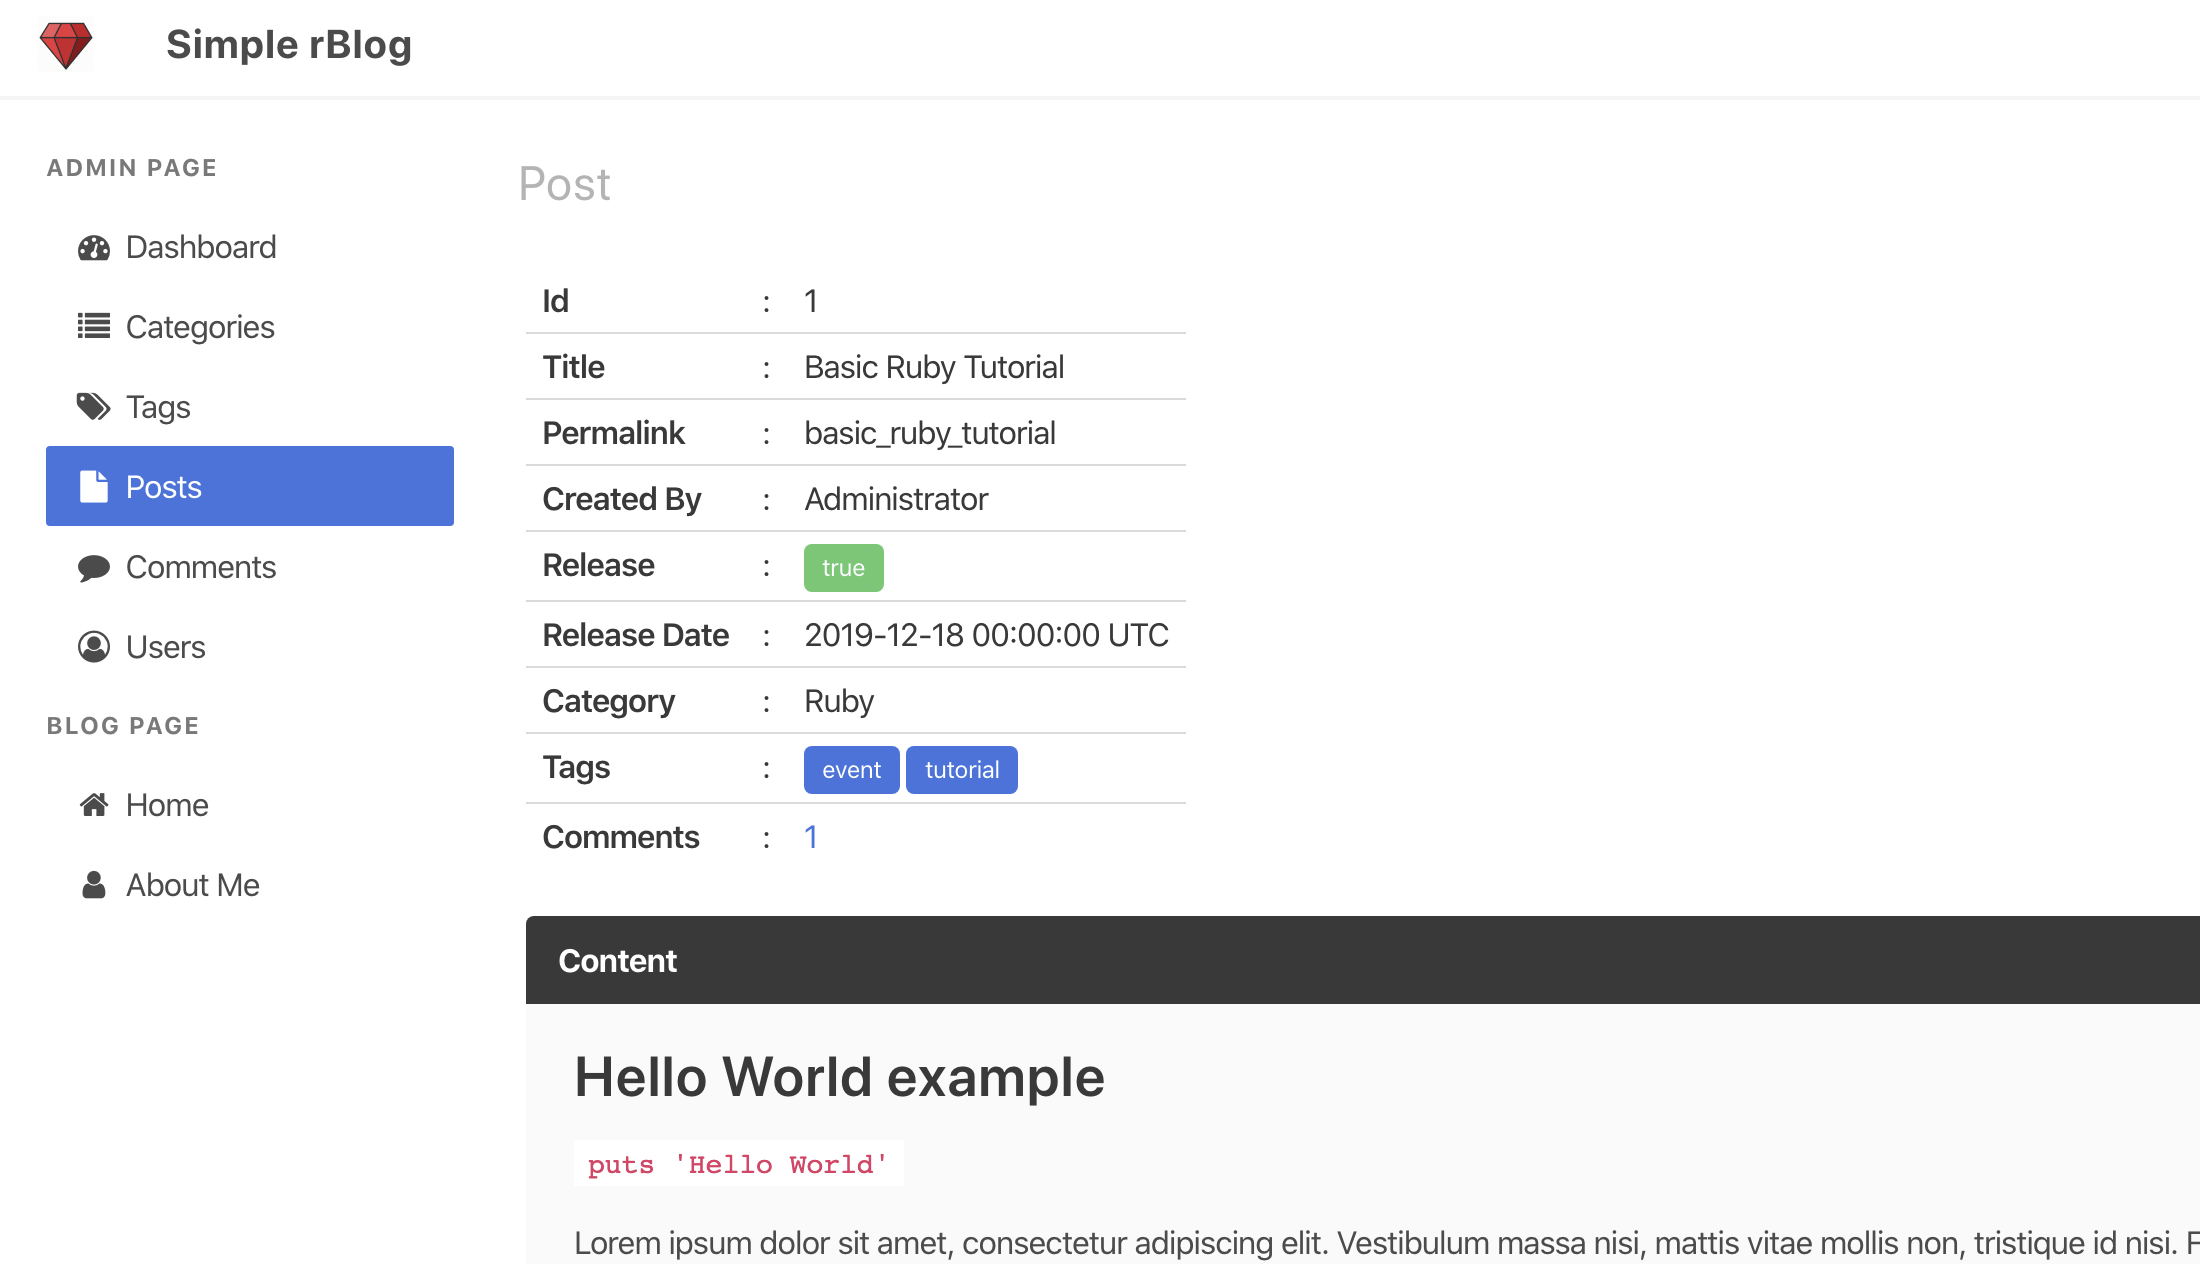
Task: Click the tutorial tag badge
Action: pos(961,770)
